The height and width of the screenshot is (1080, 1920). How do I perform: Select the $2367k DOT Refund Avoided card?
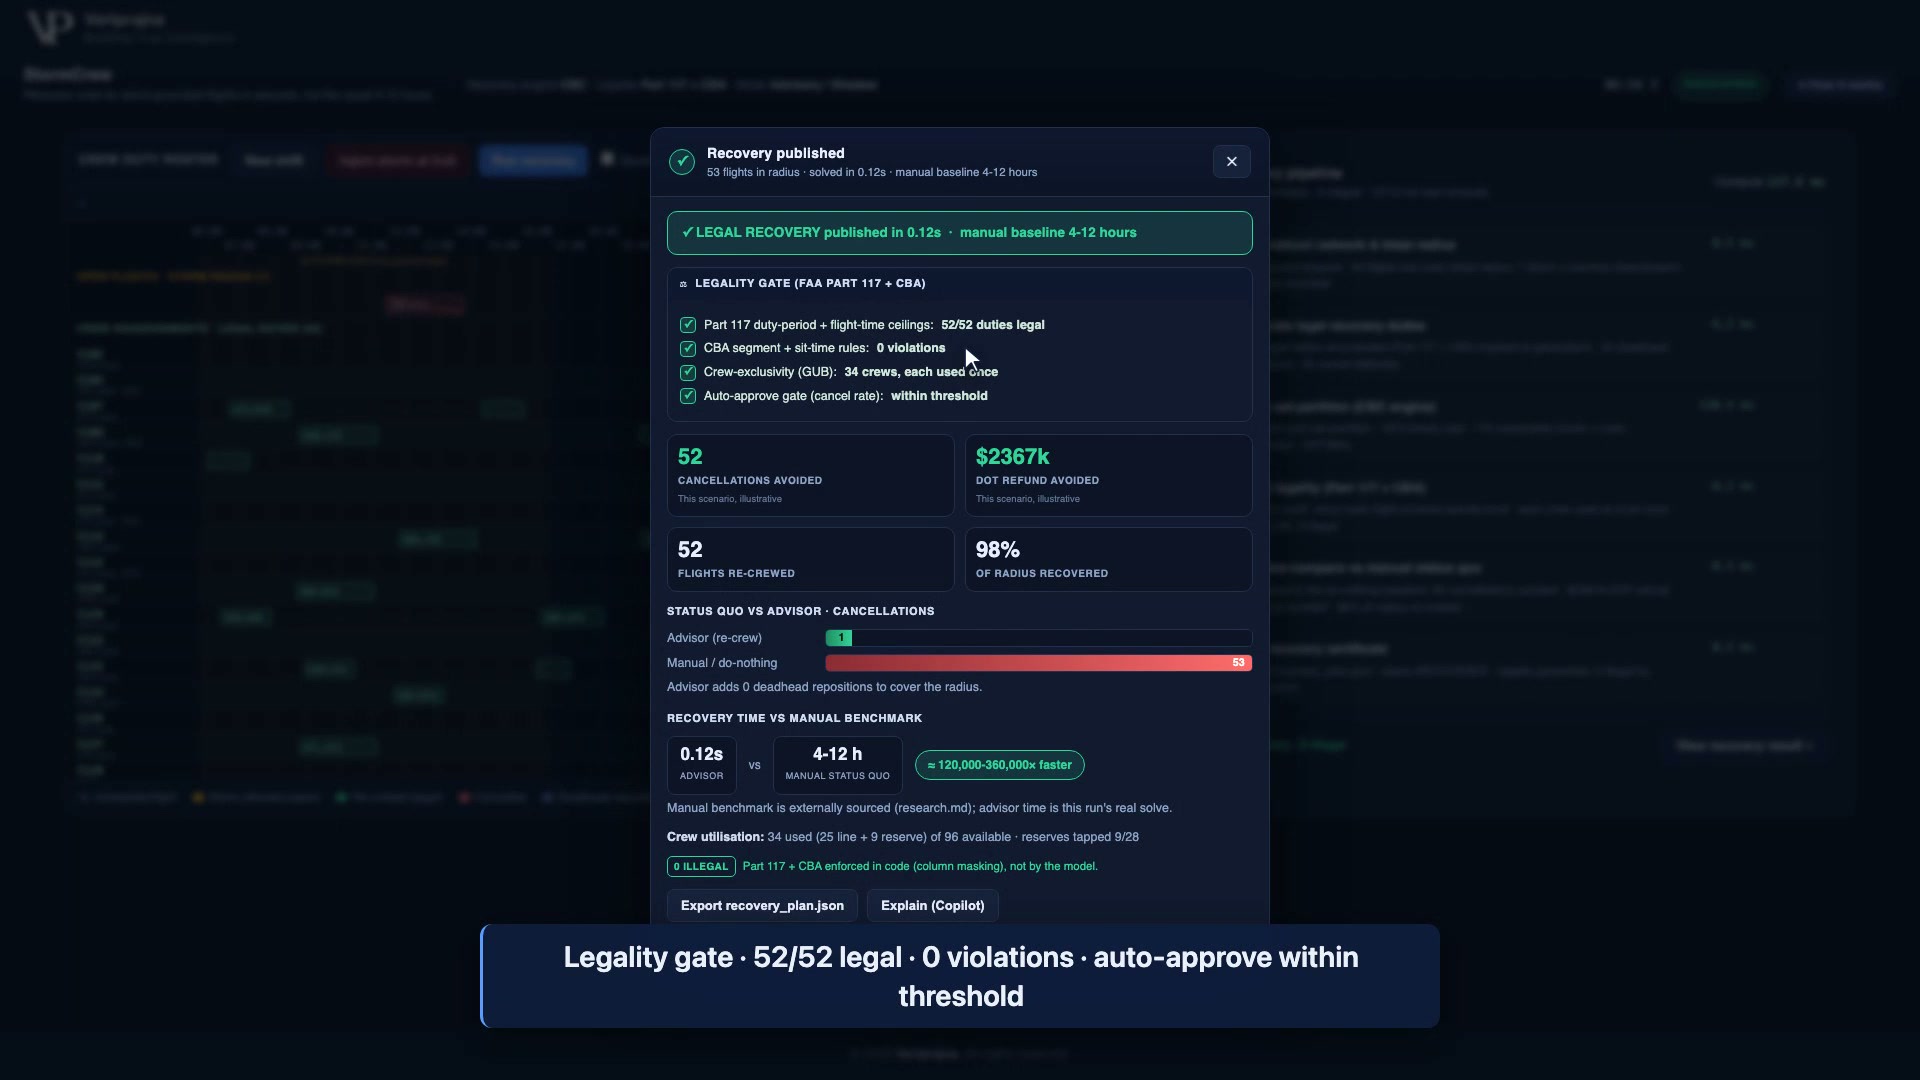coord(1108,476)
